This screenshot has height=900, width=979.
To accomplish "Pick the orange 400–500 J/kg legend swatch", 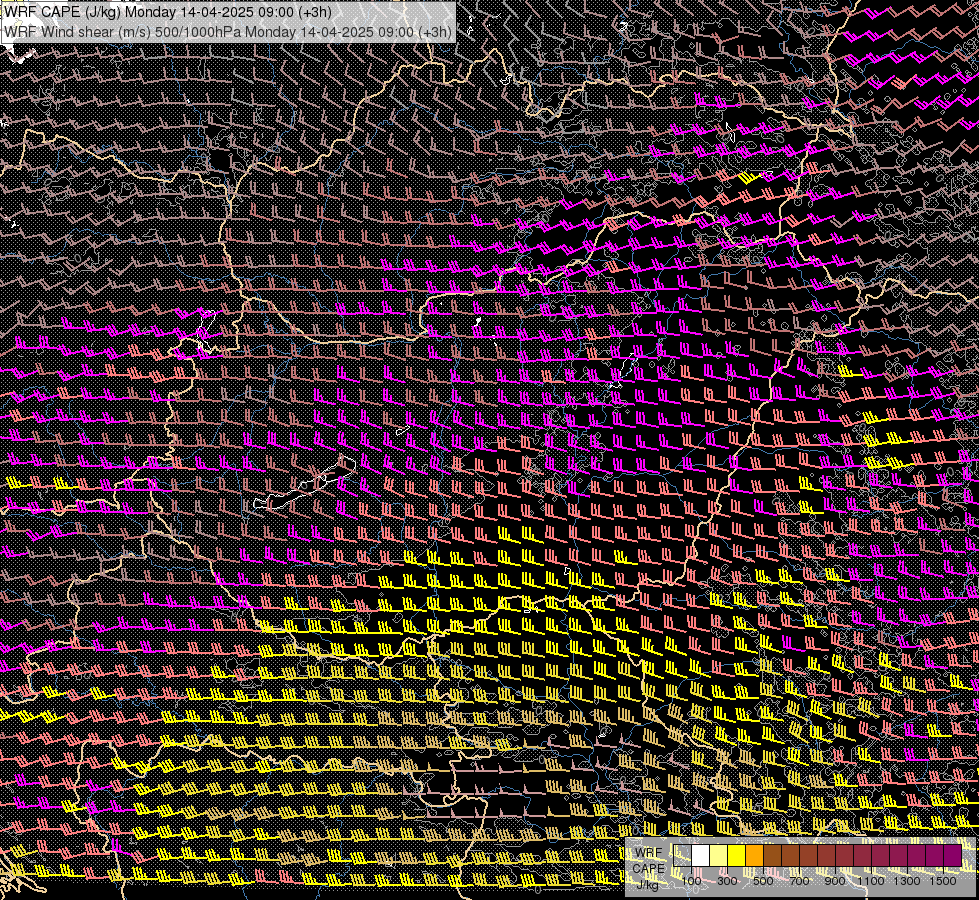I will (x=755, y=855).
